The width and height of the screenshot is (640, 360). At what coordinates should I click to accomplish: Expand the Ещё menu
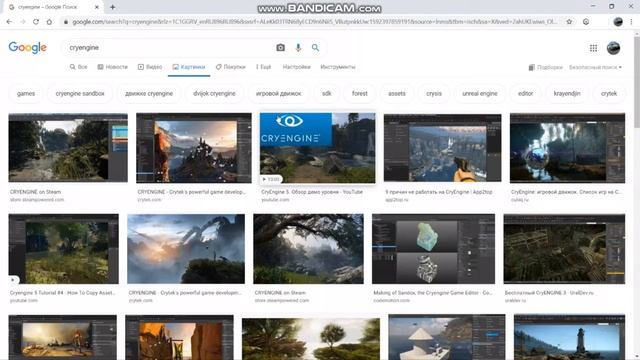[x=264, y=67]
